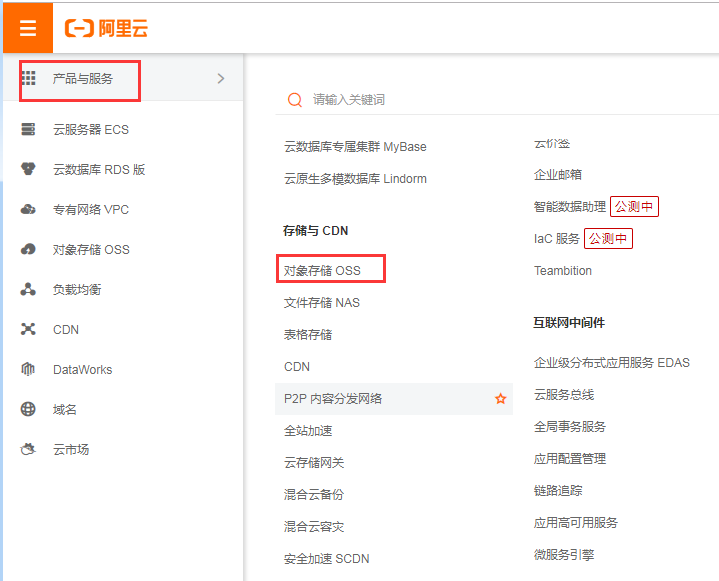Open 云服务总线 link

click(564, 394)
